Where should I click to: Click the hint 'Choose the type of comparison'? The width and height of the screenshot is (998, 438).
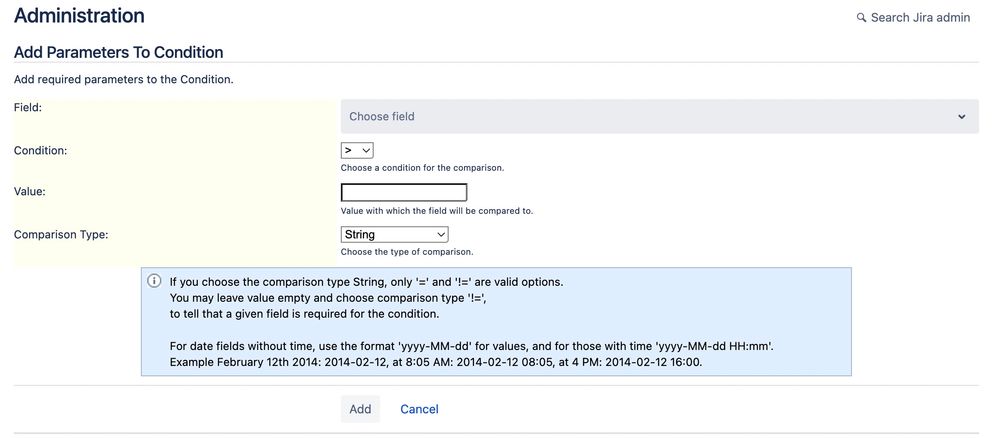tap(407, 252)
